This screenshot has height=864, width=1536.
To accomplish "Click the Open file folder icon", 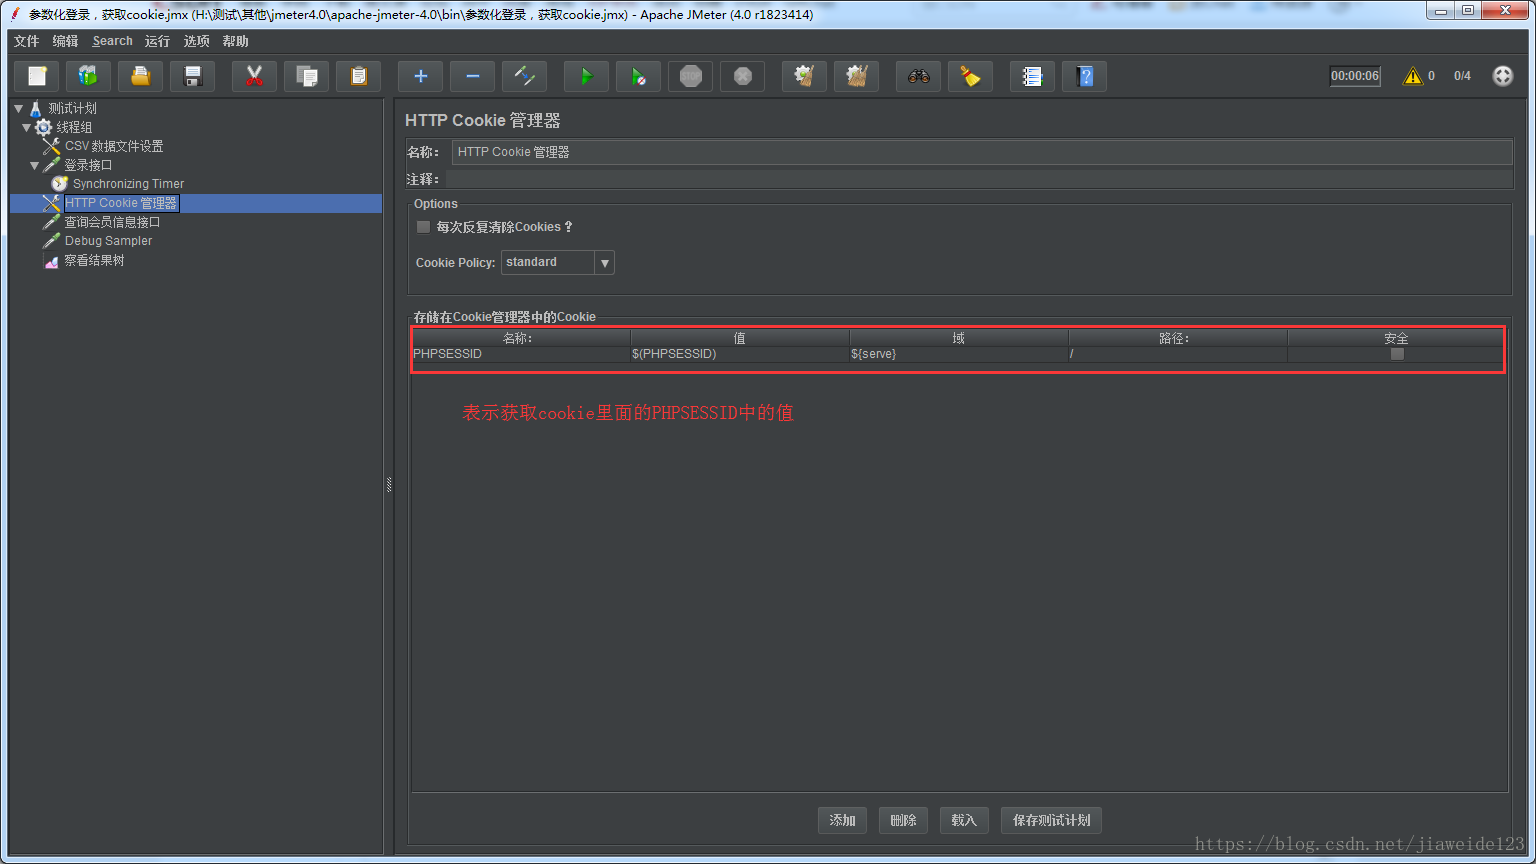I will pyautogui.click(x=141, y=76).
